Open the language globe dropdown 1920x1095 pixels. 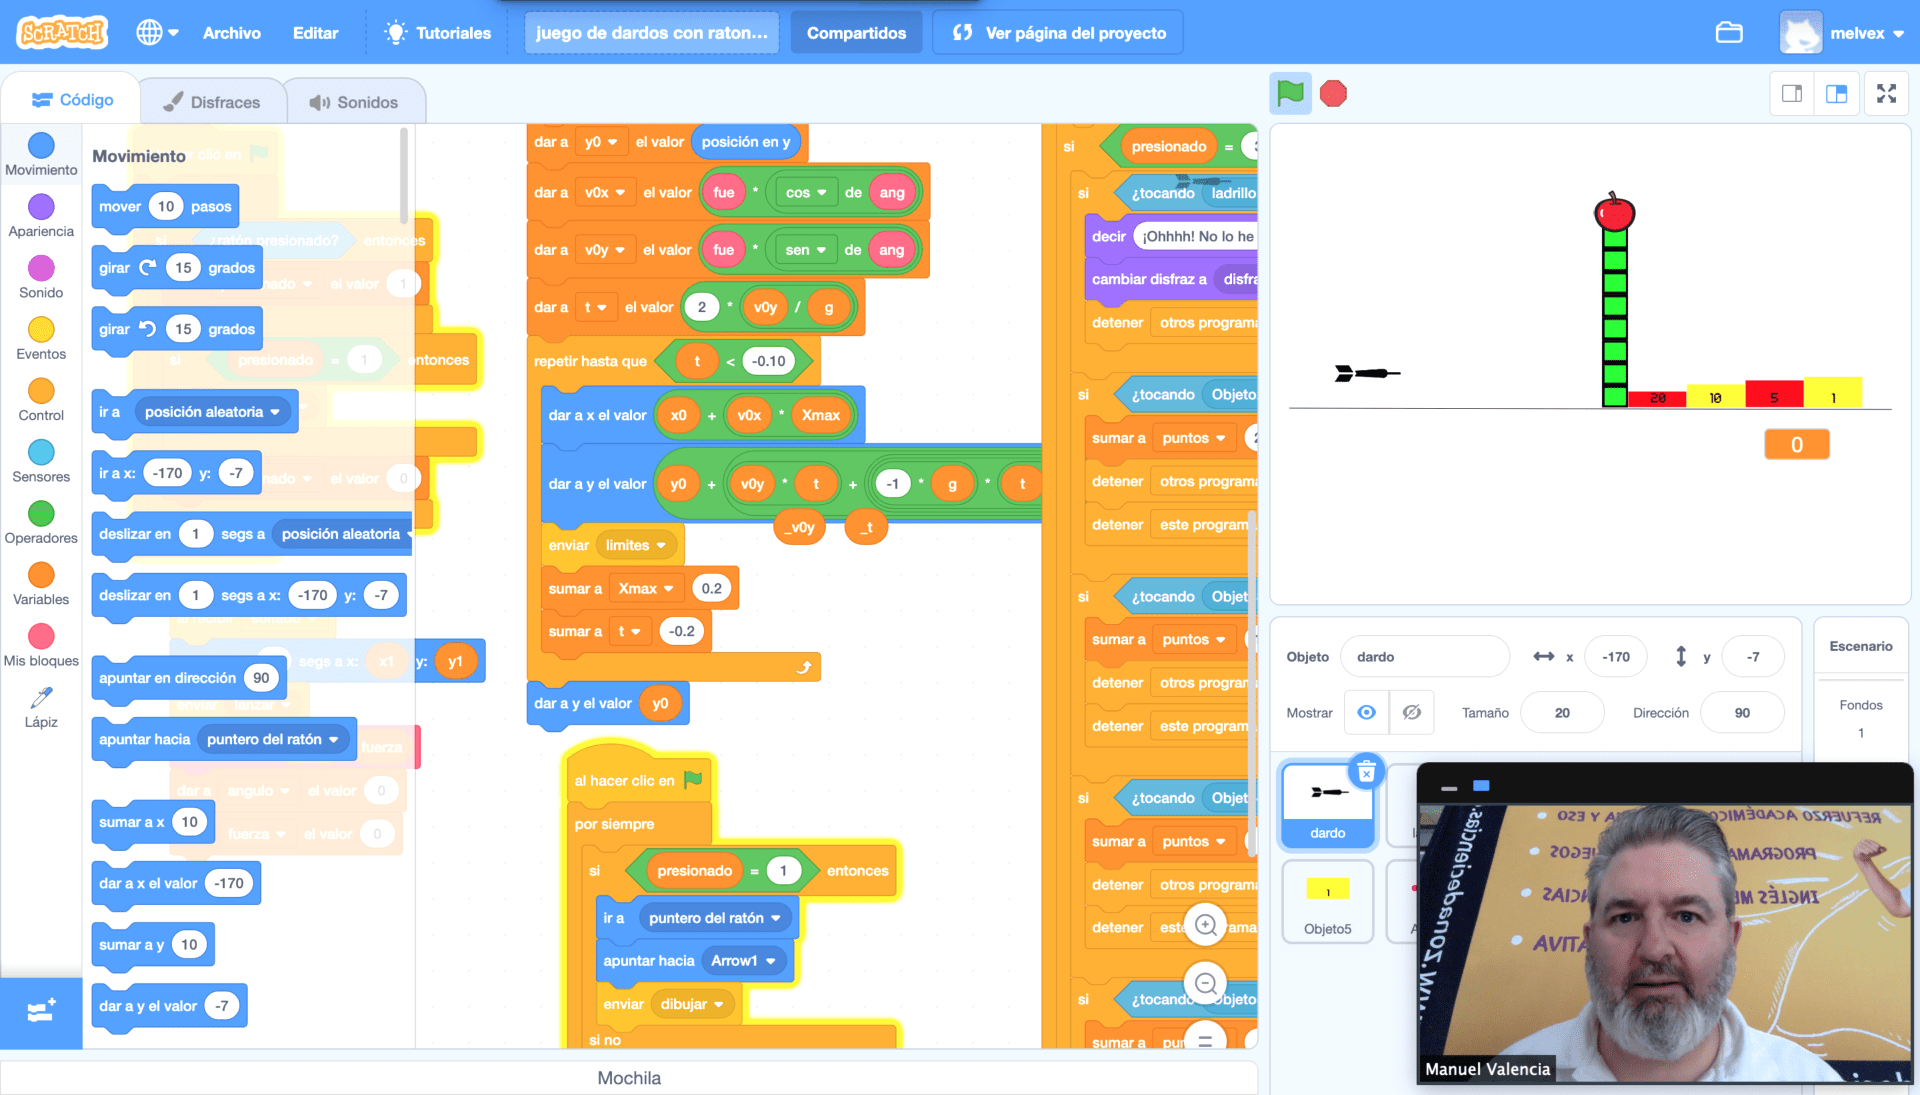pyautogui.click(x=157, y=33)
